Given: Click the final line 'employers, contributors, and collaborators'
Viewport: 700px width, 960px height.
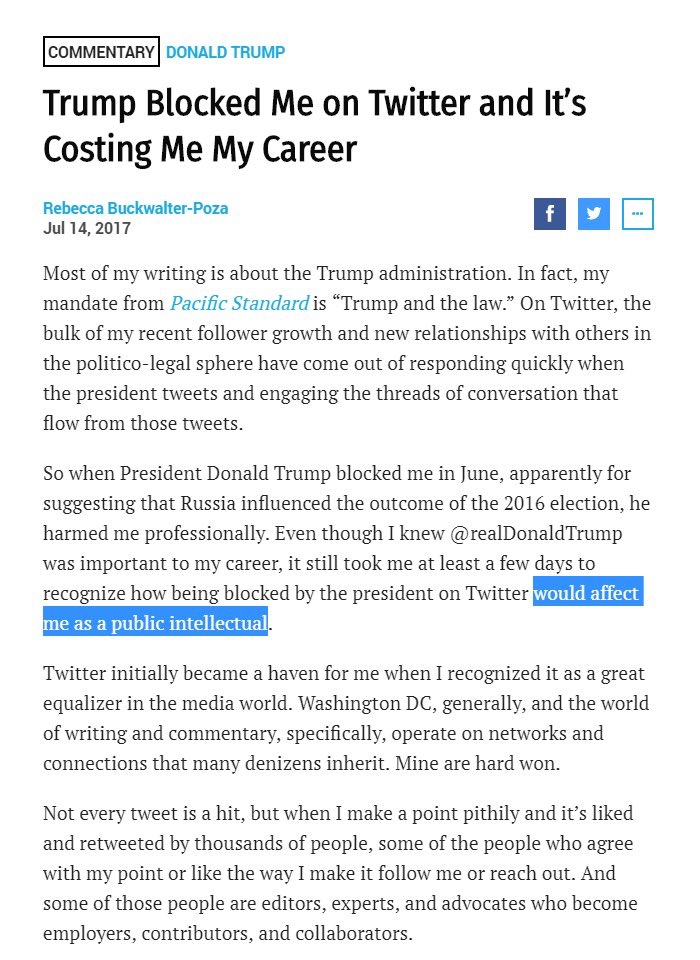Looking at the screenshot, I should pyautogui.click(x=228, y=933).
